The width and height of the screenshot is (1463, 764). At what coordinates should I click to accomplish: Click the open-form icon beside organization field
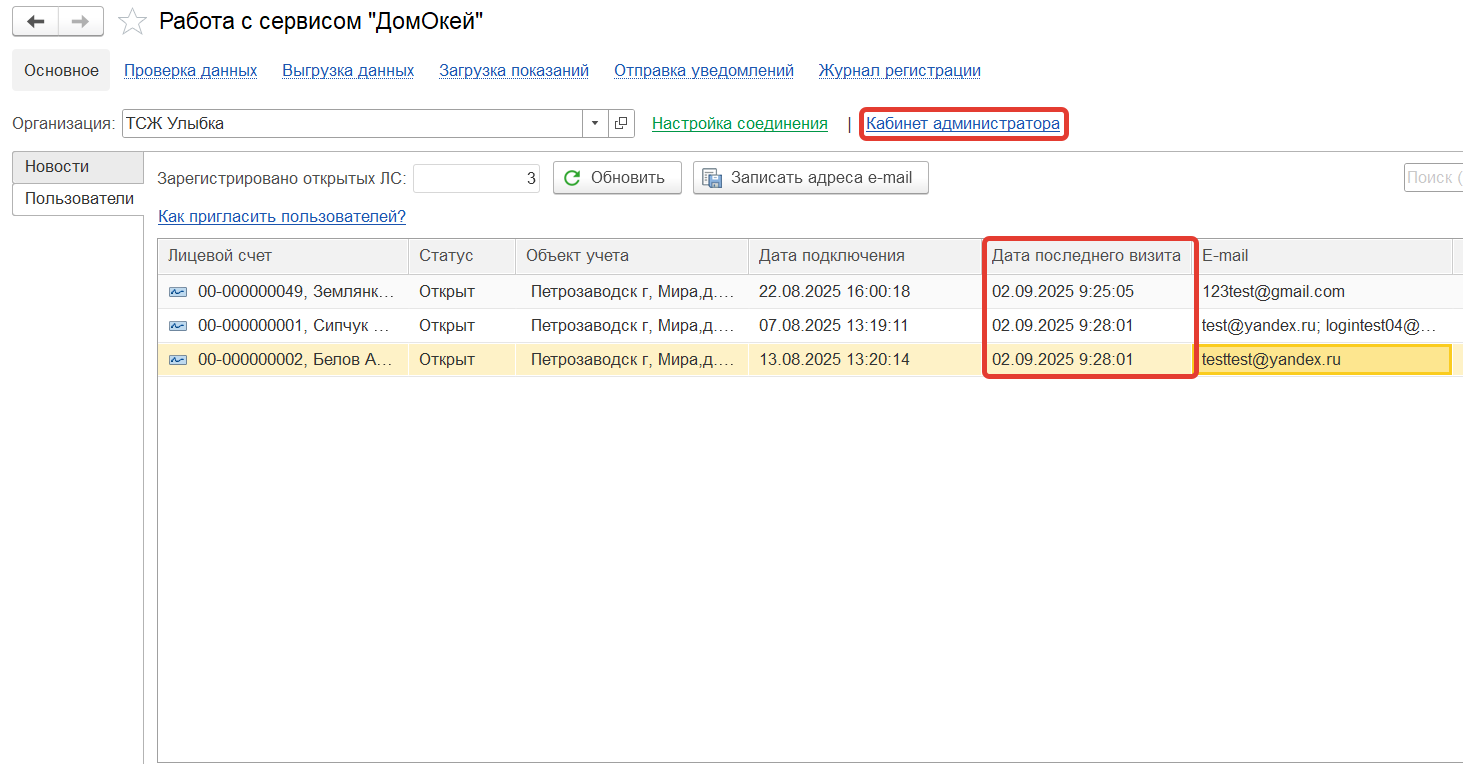621,124
